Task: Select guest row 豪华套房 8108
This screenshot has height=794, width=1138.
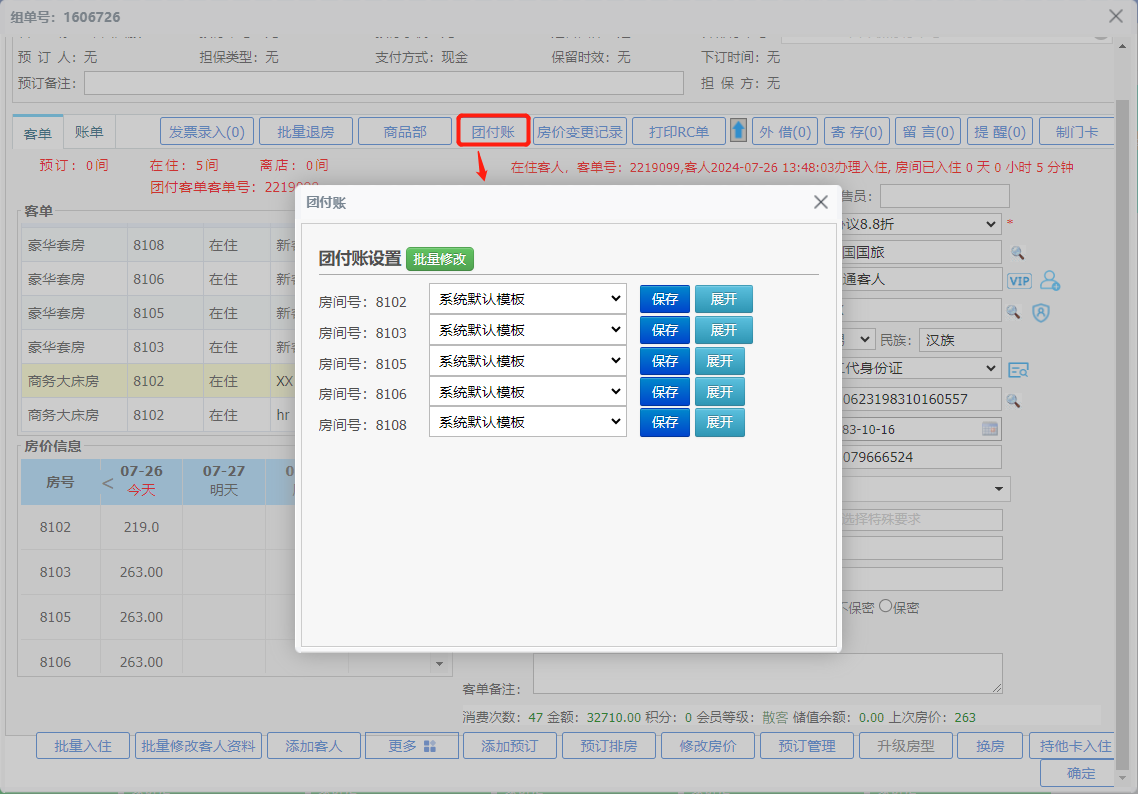Action: coord(158,245)
